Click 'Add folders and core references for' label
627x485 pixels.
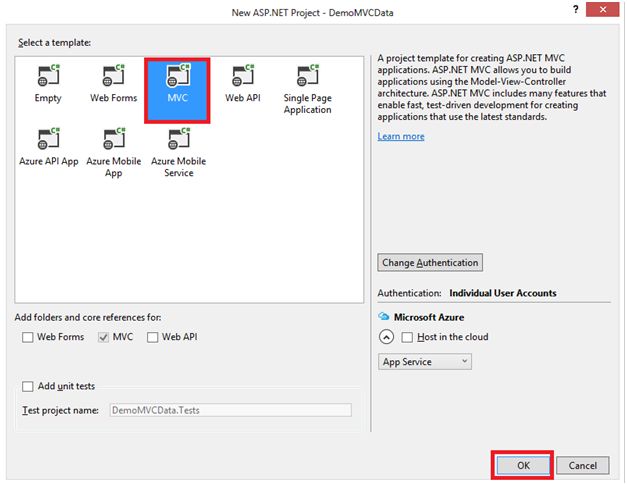88,317
